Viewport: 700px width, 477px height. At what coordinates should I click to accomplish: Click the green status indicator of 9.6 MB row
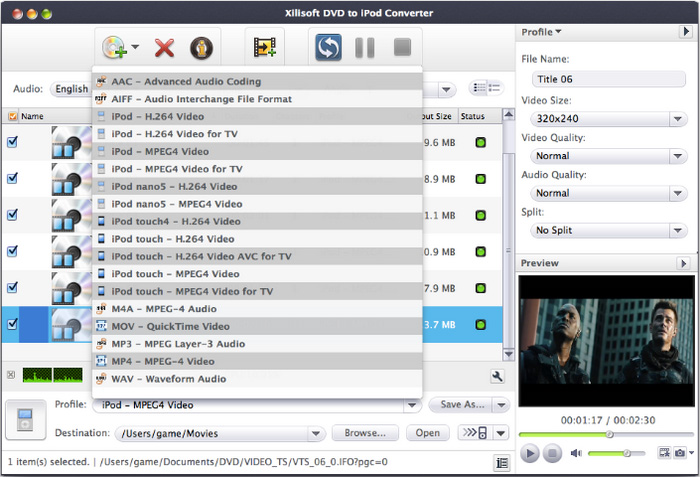(x=480, y=142)
